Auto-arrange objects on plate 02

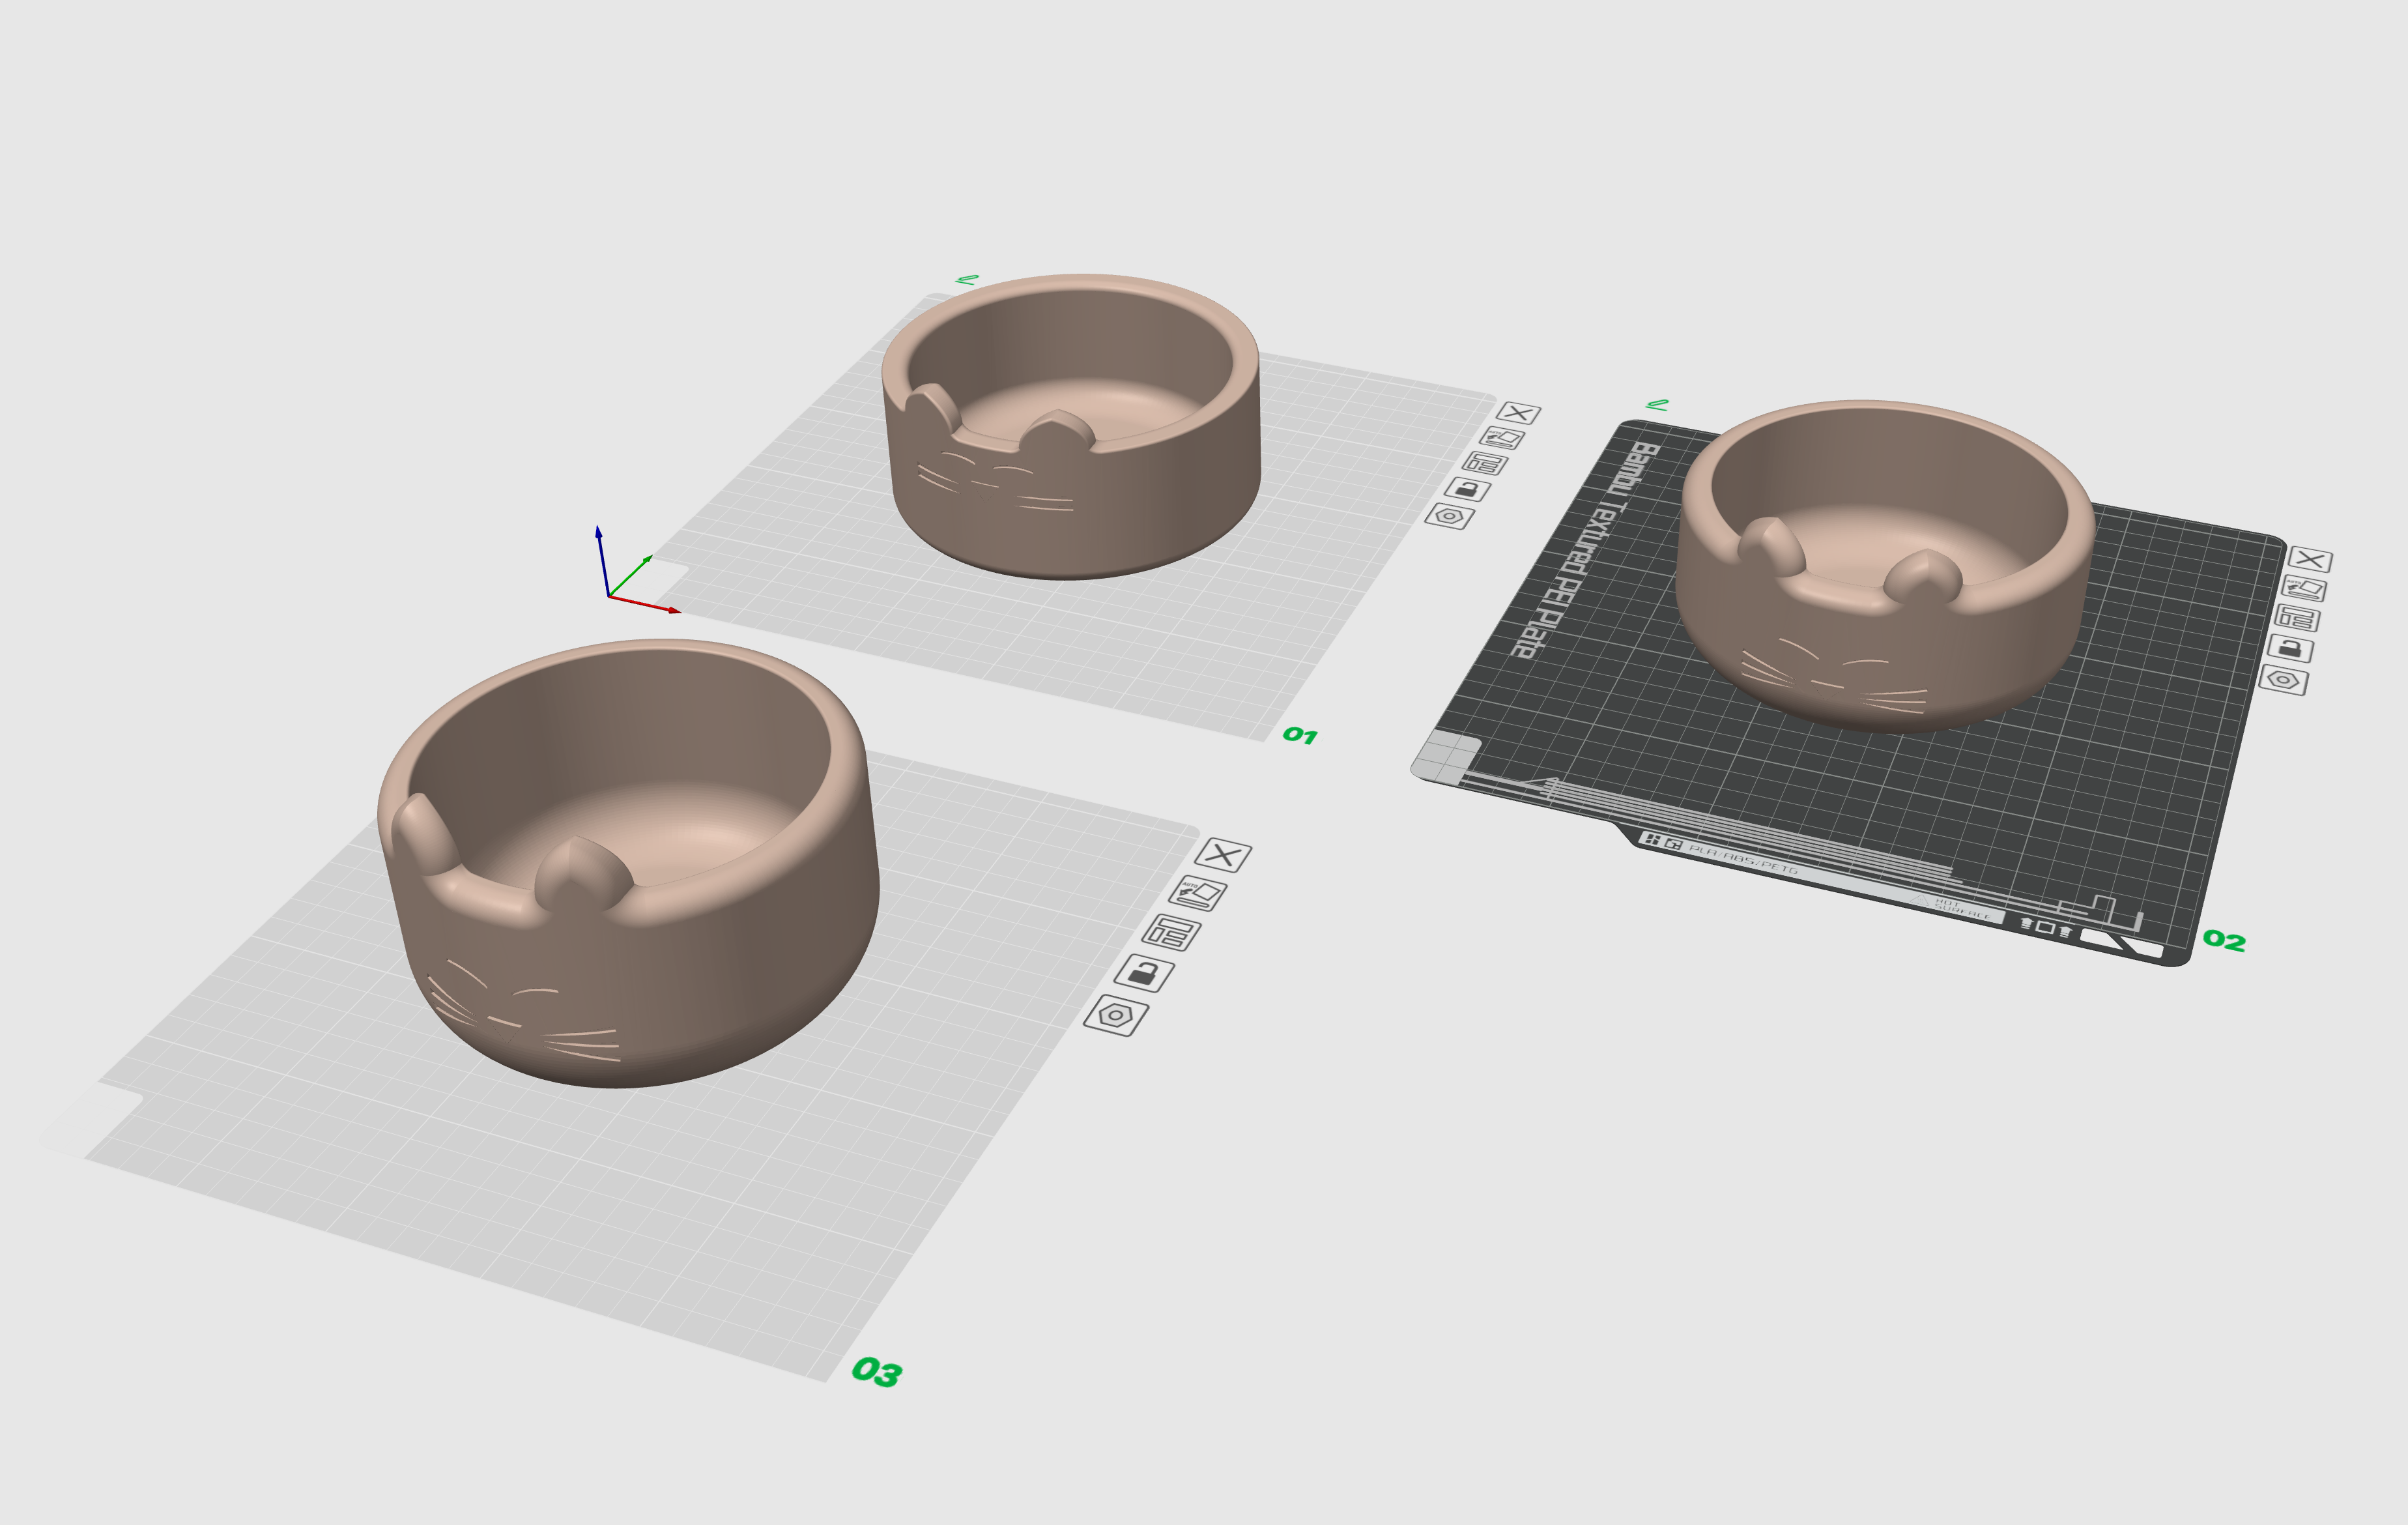point(2304,588)
